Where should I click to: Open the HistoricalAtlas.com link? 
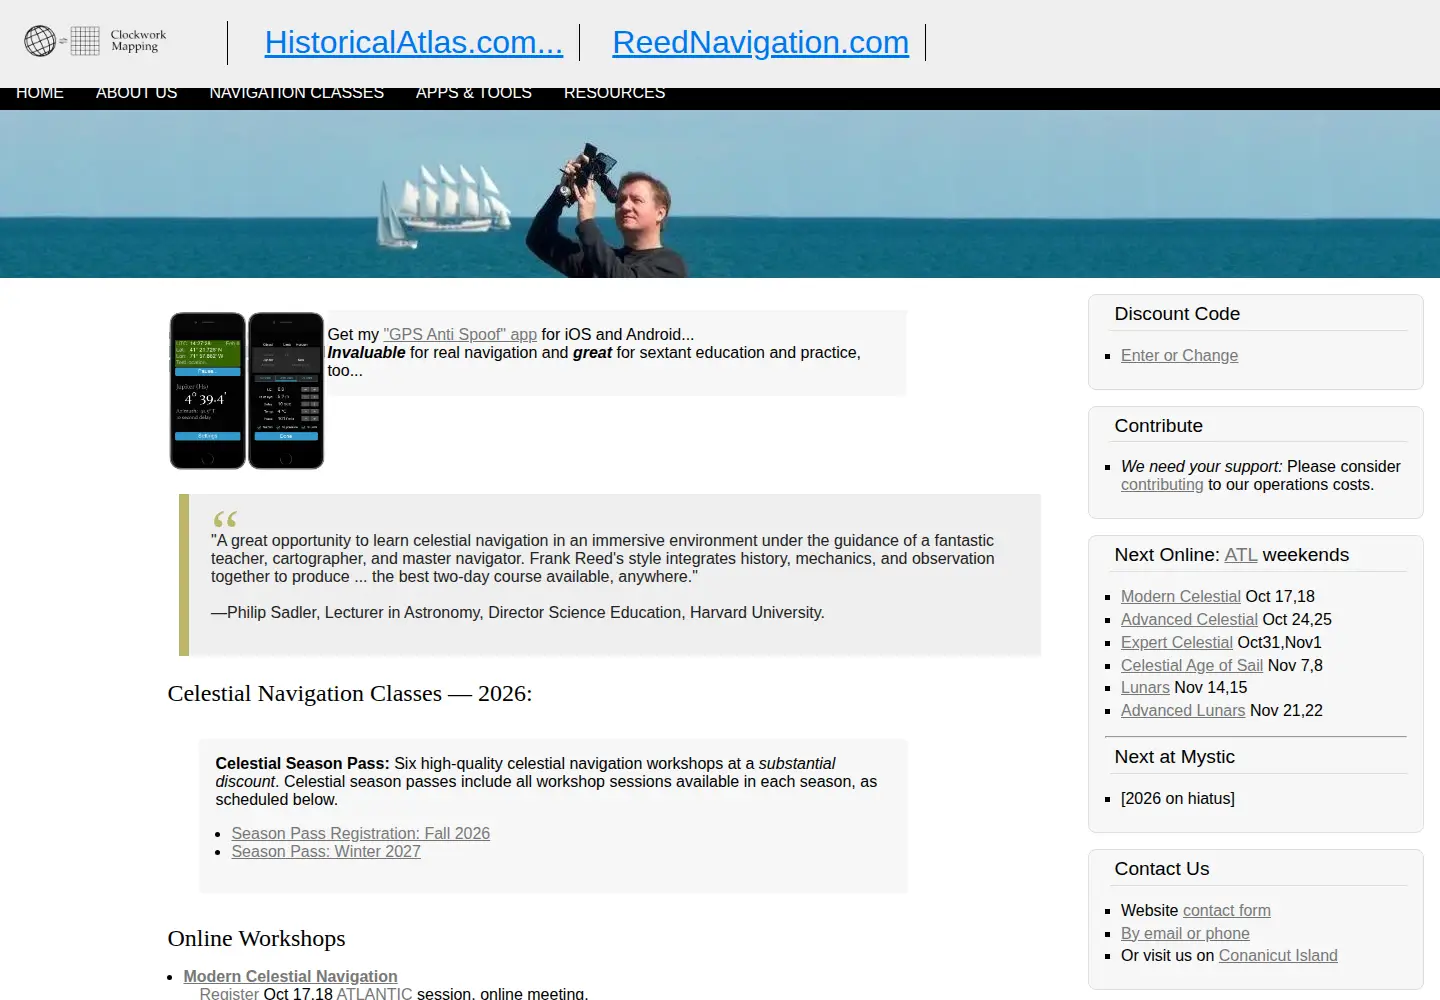pos(413,42)
